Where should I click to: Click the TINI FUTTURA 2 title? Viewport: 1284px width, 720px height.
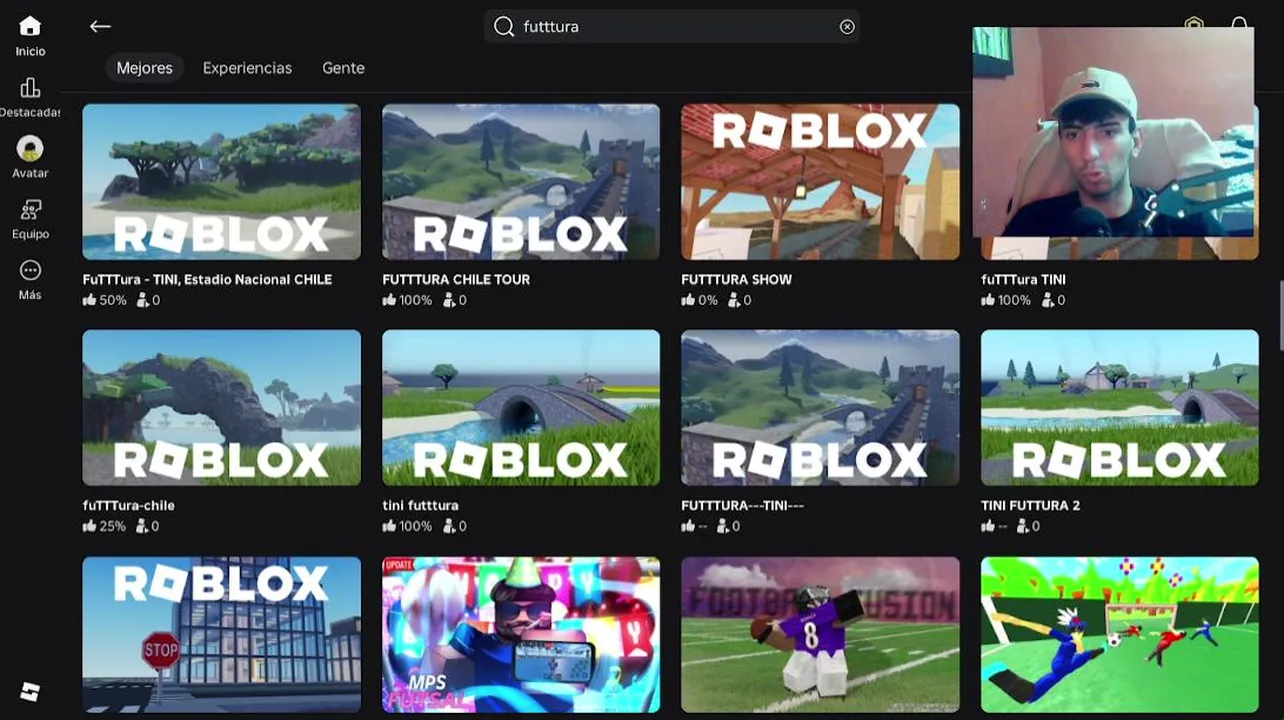(x=1030, y=506)
